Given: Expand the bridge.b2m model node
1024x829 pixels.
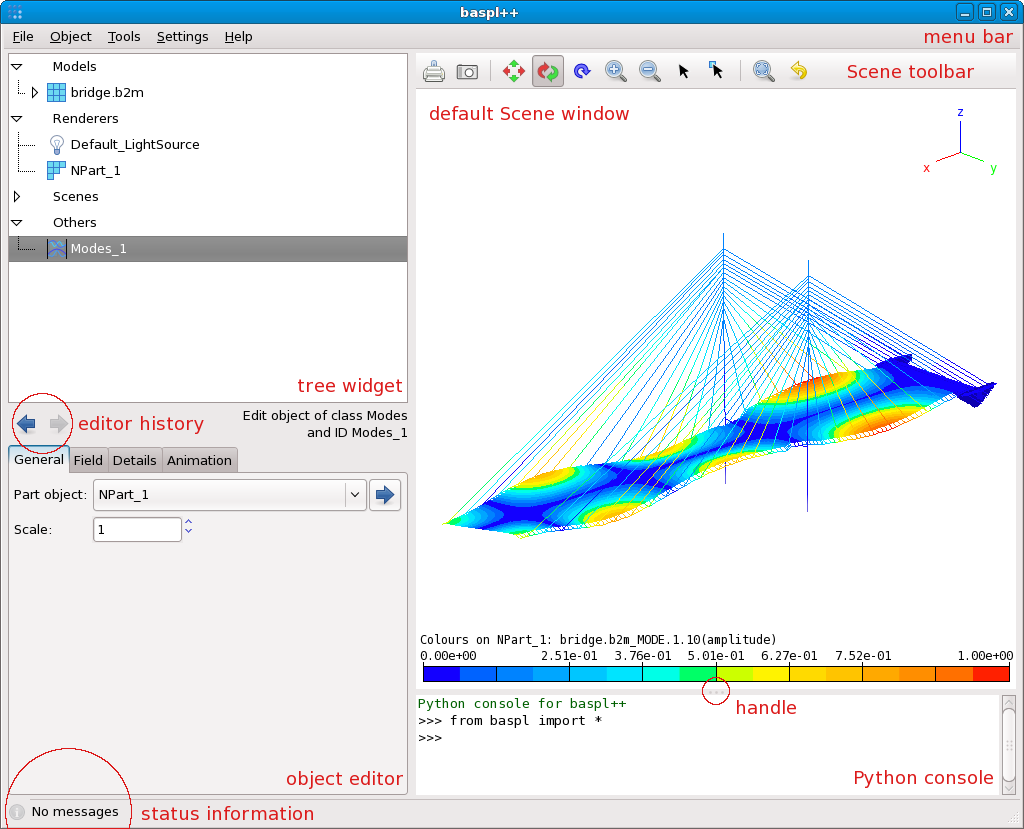Looking at the screenshot, I should point(35,93).
